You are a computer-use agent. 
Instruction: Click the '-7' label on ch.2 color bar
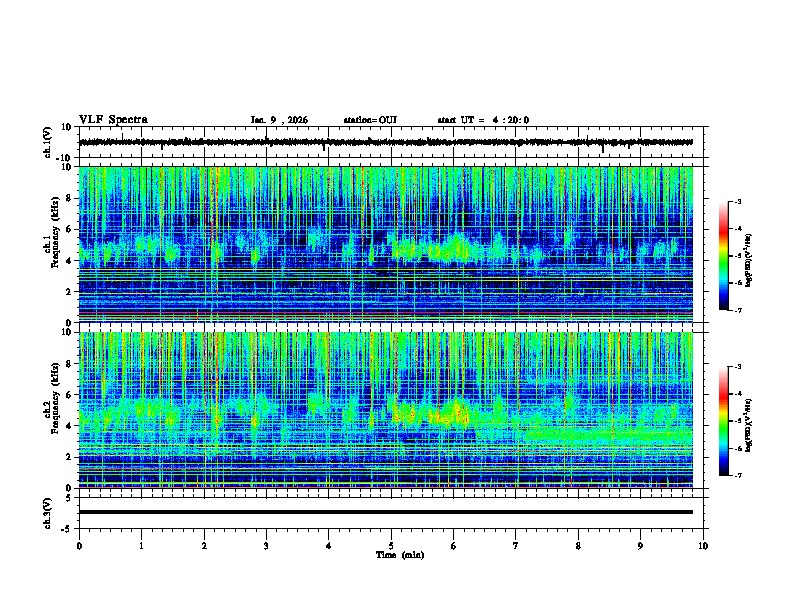click(x=738, y=476)
